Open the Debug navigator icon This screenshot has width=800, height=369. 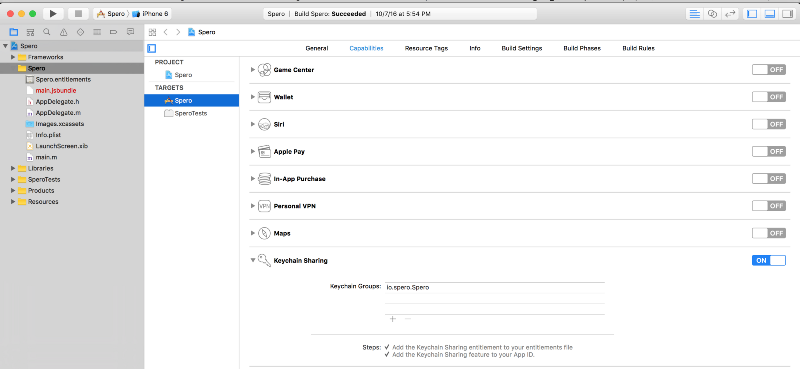pos(97,32)
